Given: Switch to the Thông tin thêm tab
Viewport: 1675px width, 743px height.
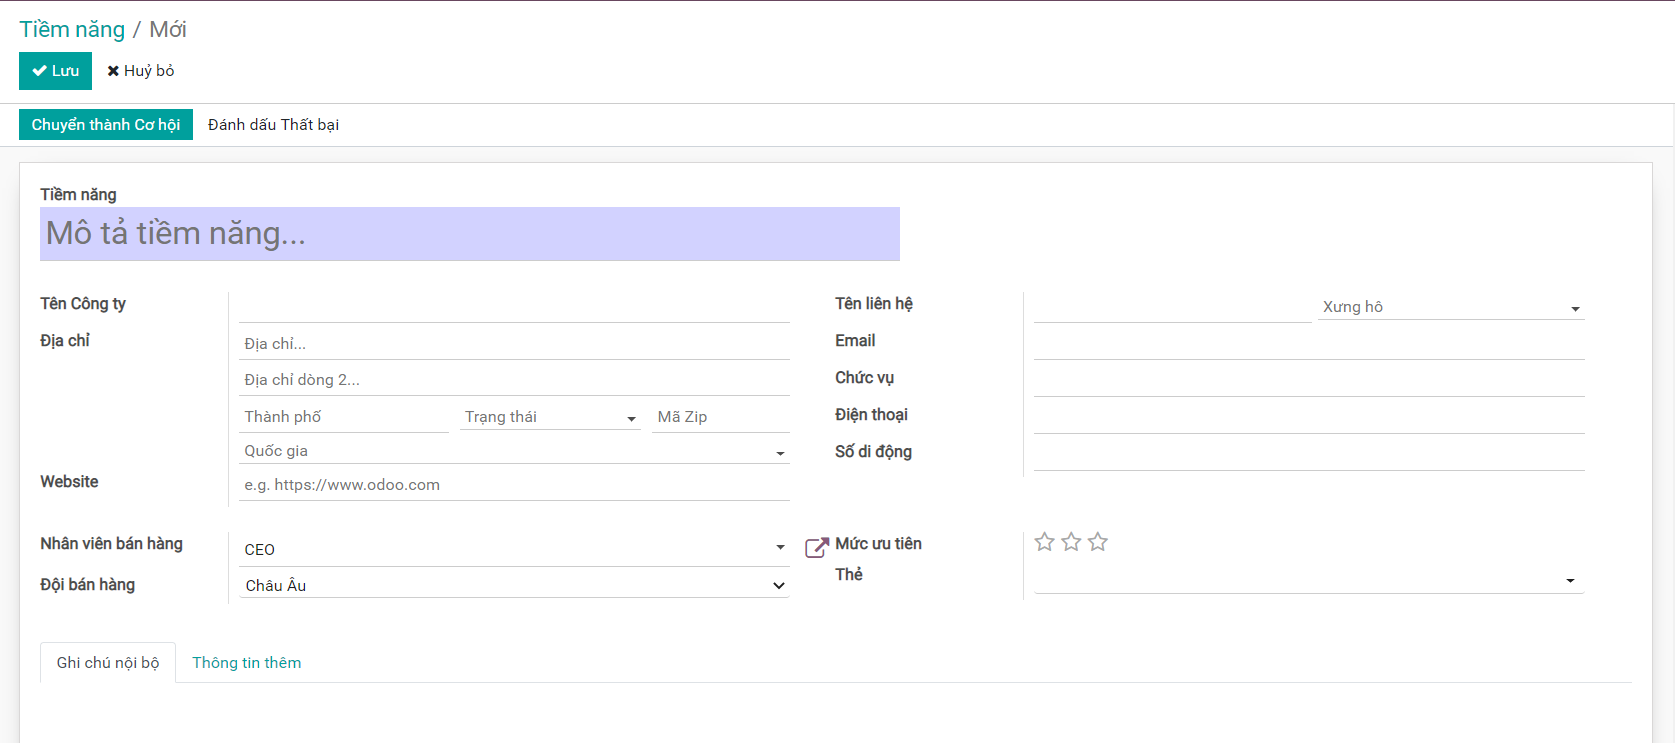Looking at the screenshot, I should tap(246, 663).
